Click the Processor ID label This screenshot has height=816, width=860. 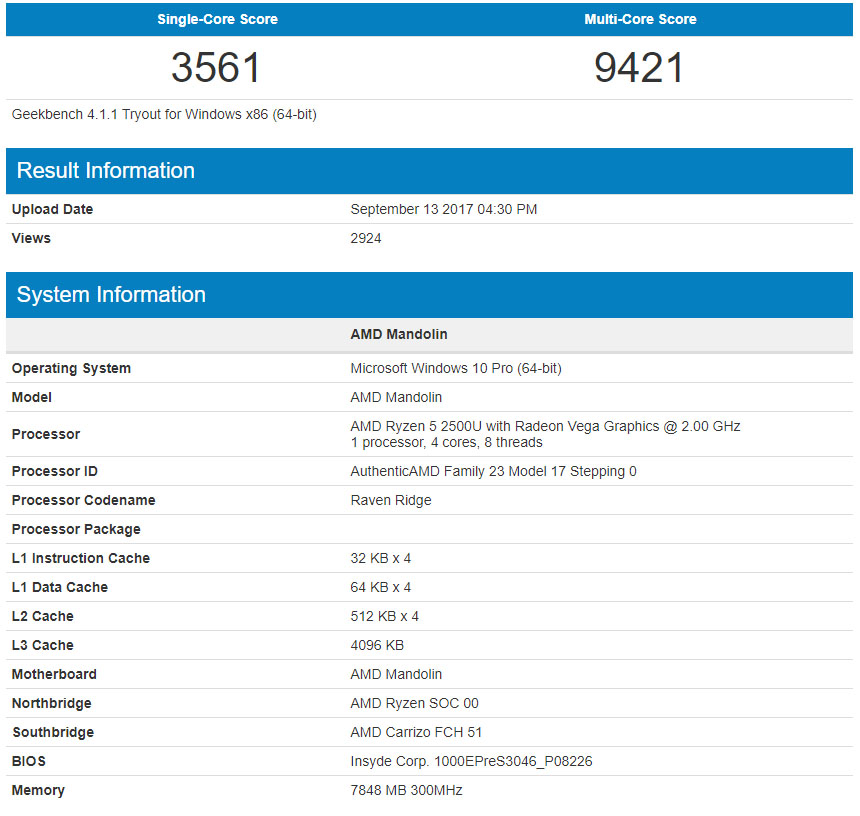55,471
